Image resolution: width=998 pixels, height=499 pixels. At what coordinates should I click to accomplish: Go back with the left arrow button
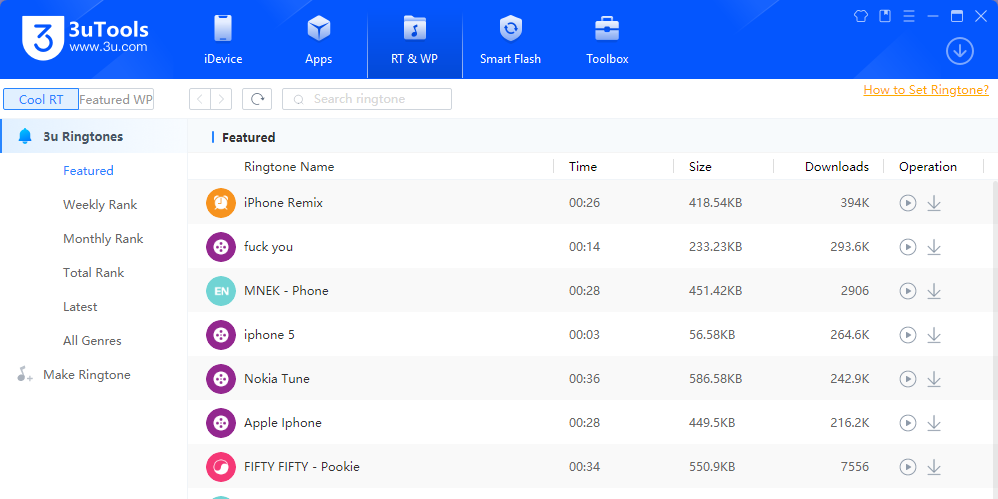pyautogui.click(x=200, y=99)
